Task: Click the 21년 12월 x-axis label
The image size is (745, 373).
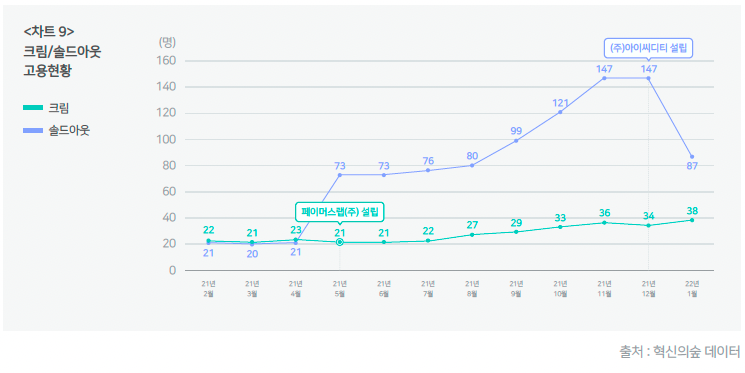Action: pos(649,288)
